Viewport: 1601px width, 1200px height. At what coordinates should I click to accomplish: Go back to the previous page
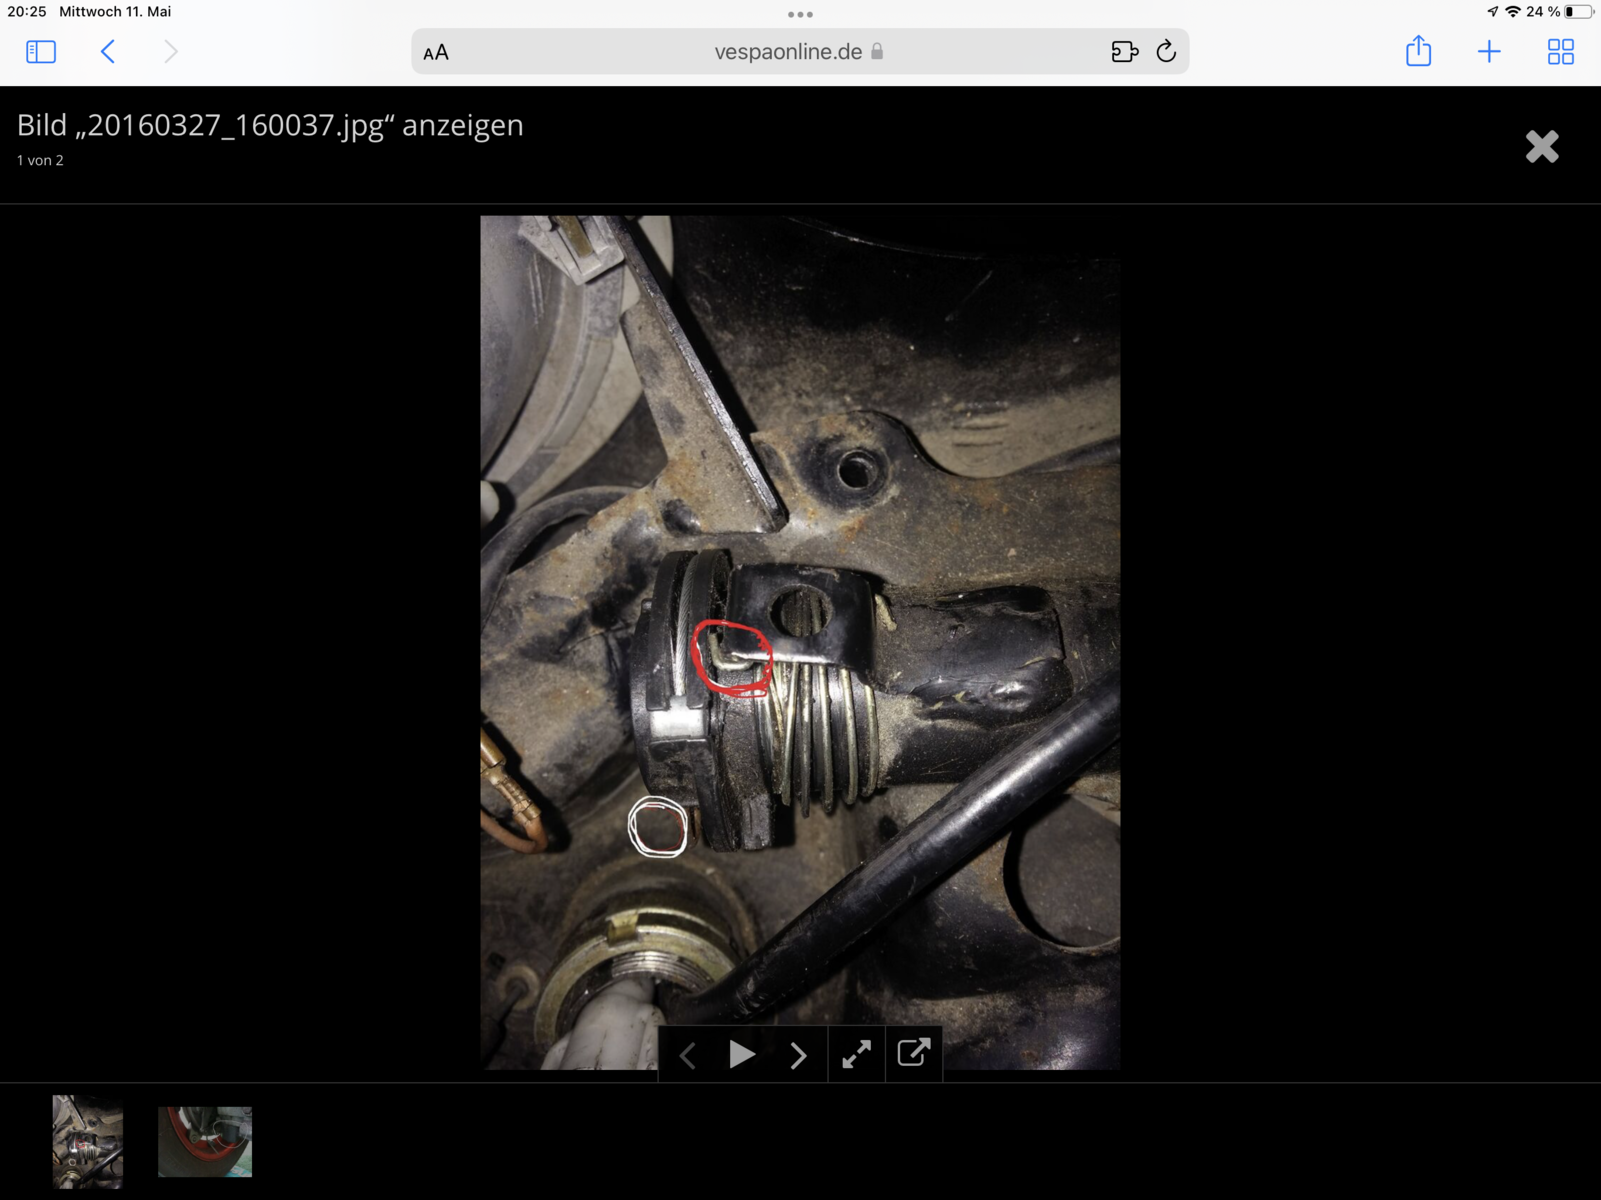[x=108, y=52]
